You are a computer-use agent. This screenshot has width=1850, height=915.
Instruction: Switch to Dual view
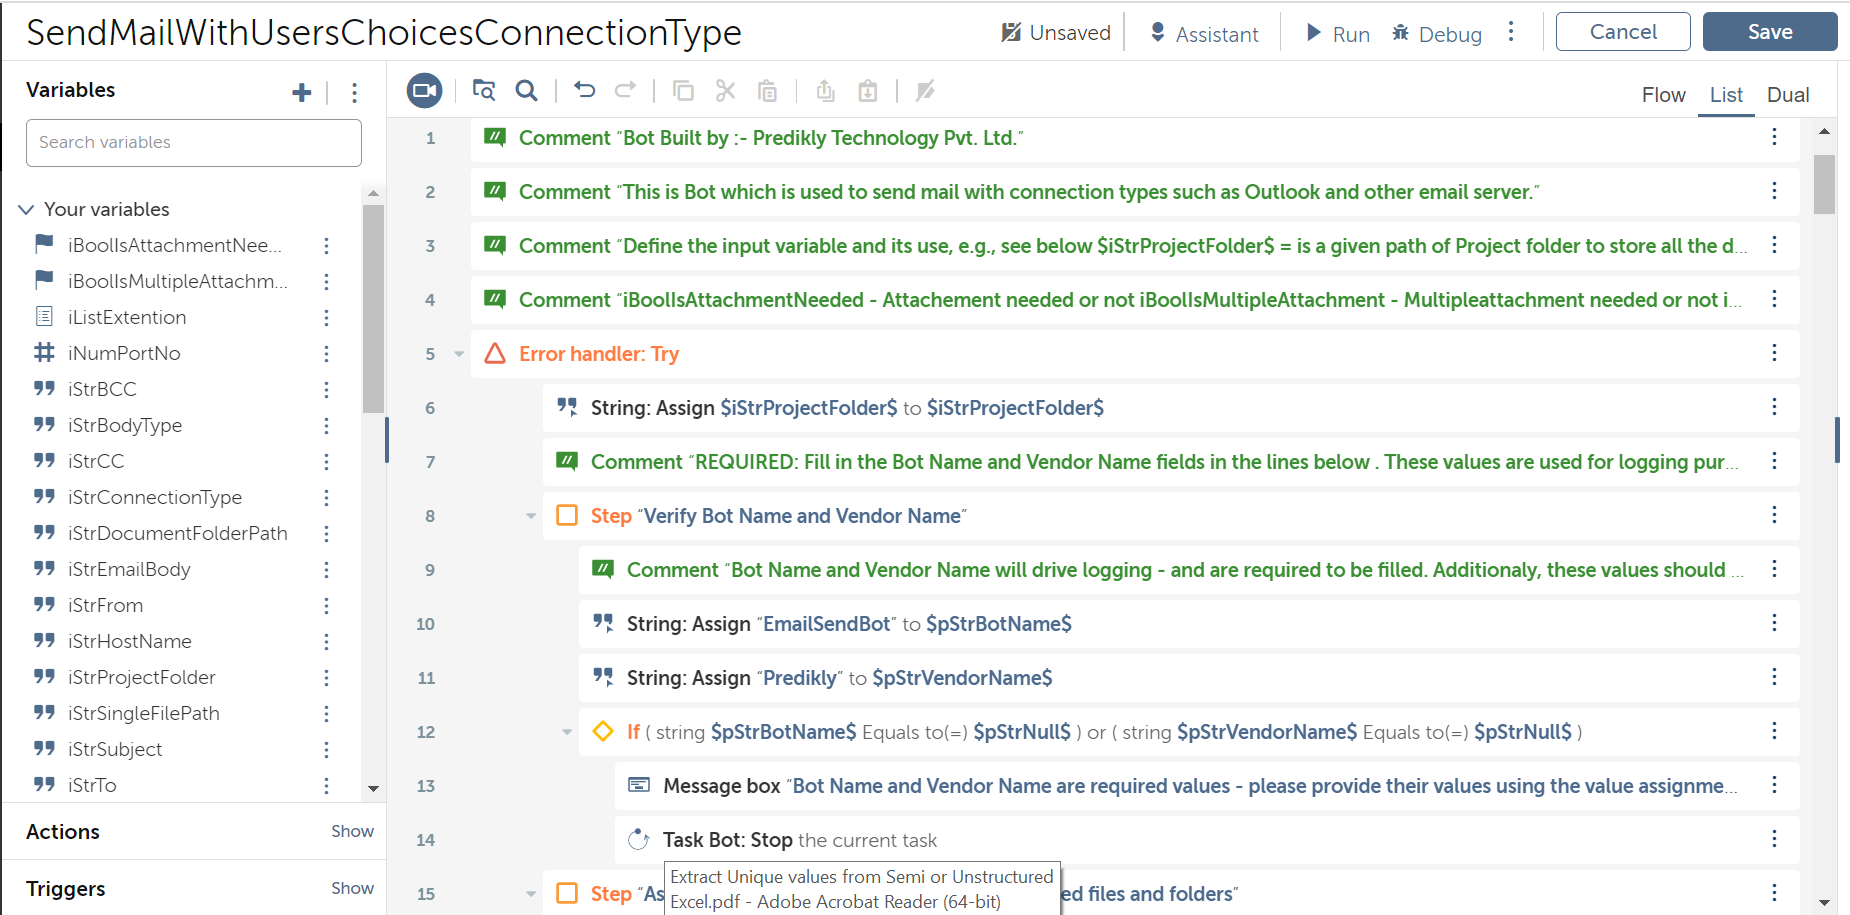[1788, 94]
